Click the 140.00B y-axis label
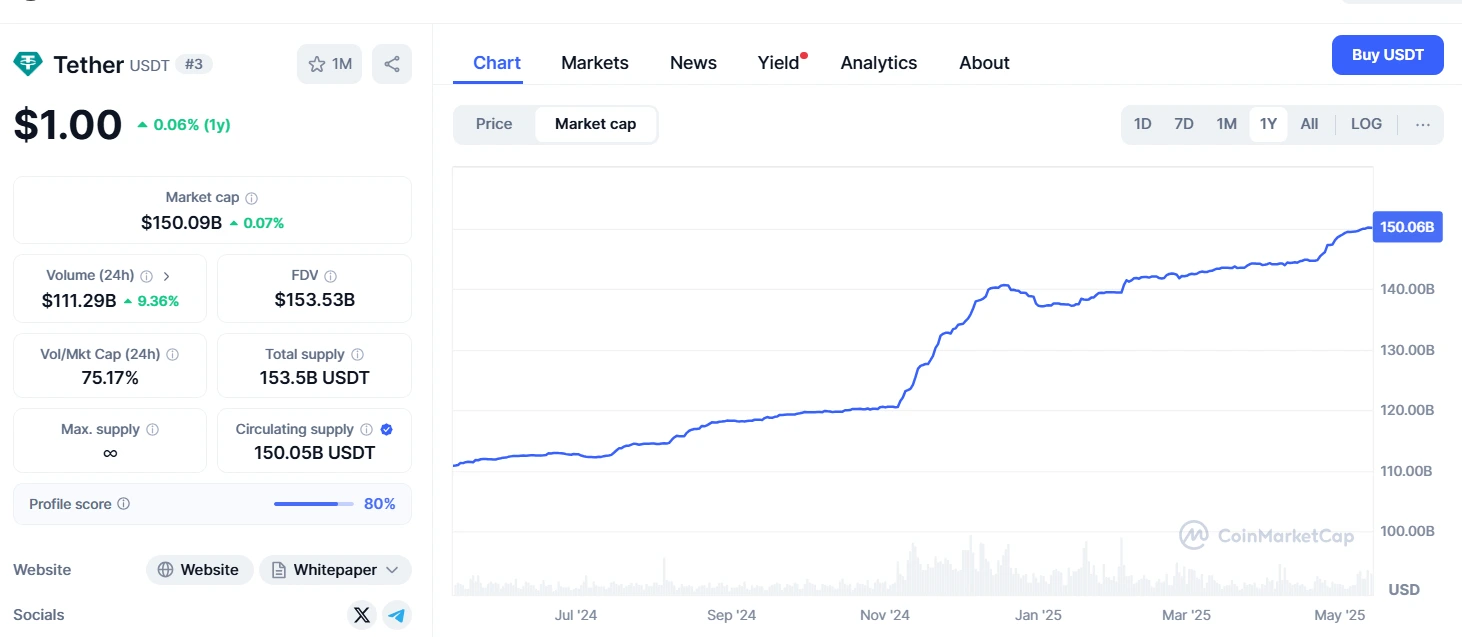1462x637 pixels. tap(1406, 289)
